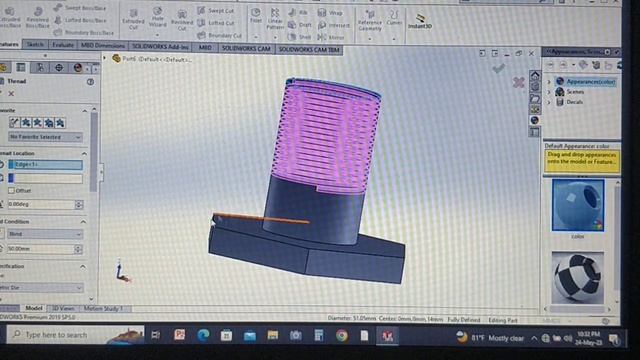Expand the Decals tree node
This screenshot has height=360, width=640.
pyautogui.click(x=549, y=102)
